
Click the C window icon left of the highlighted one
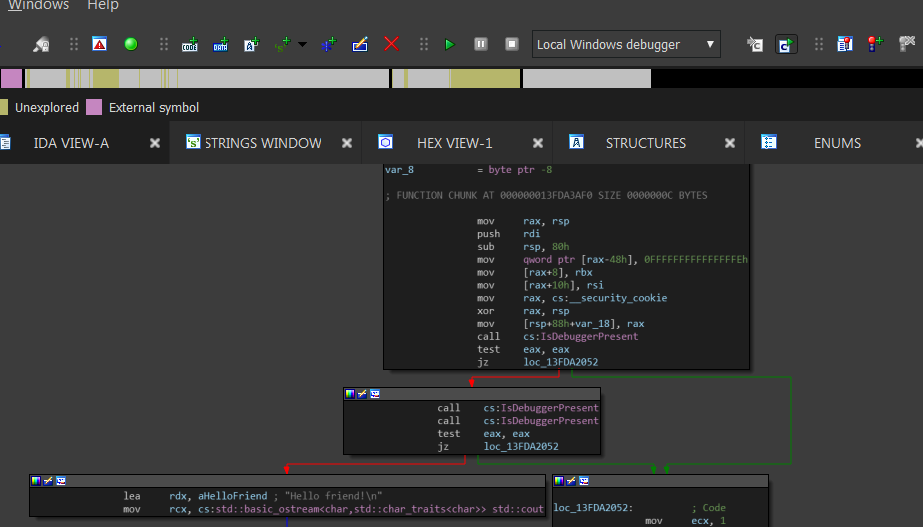click(755, 44)
